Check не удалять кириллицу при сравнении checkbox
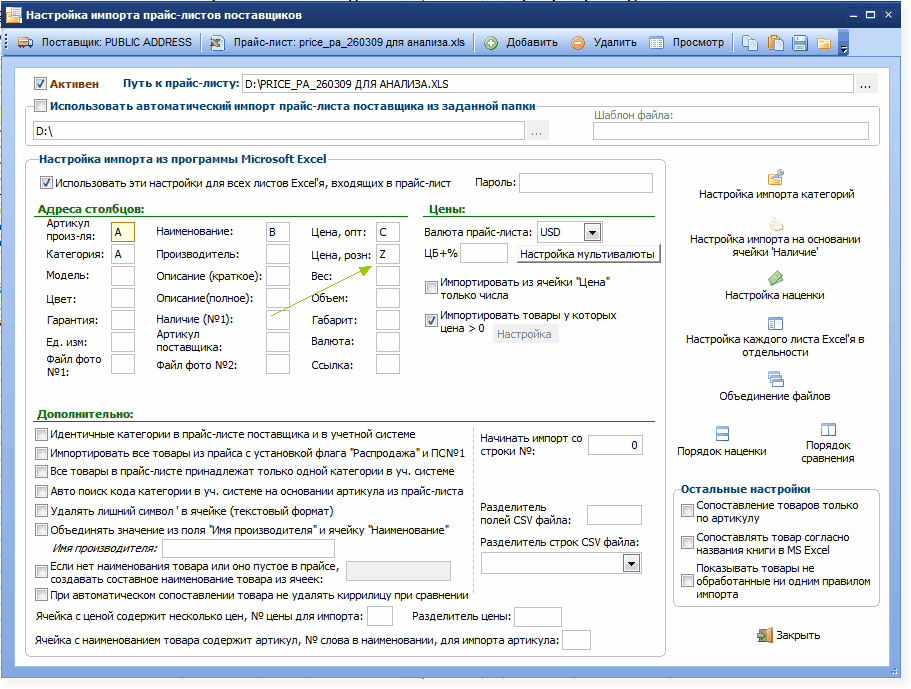911x689 pixels. click(x=41, y=595)
